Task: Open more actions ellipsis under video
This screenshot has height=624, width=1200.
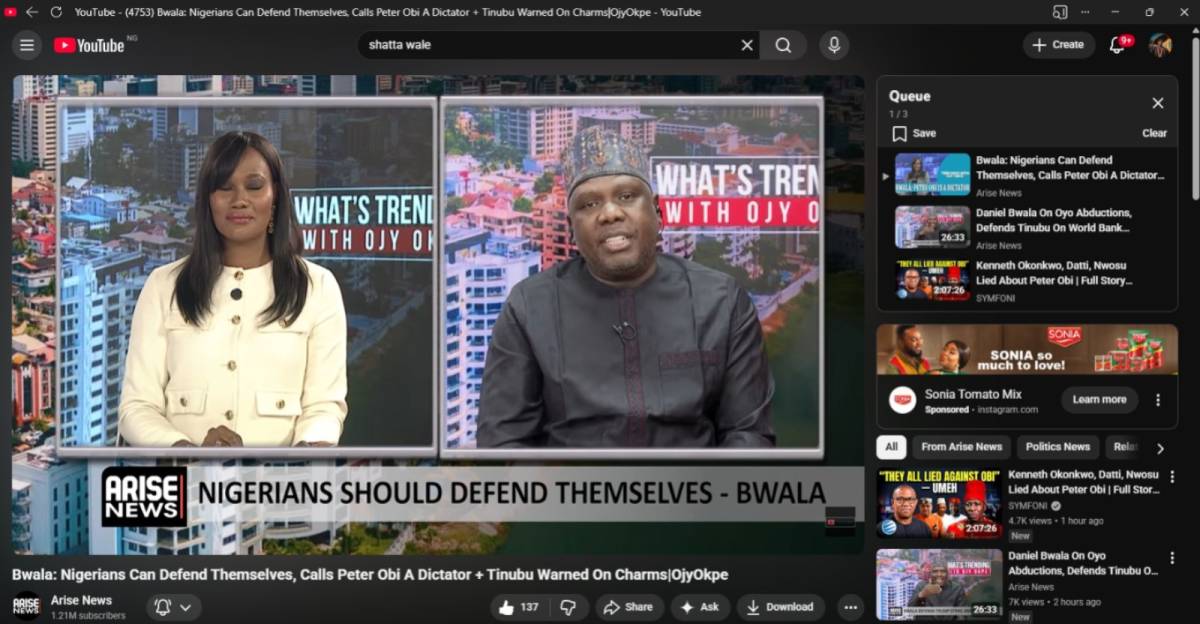Action: 850,607
